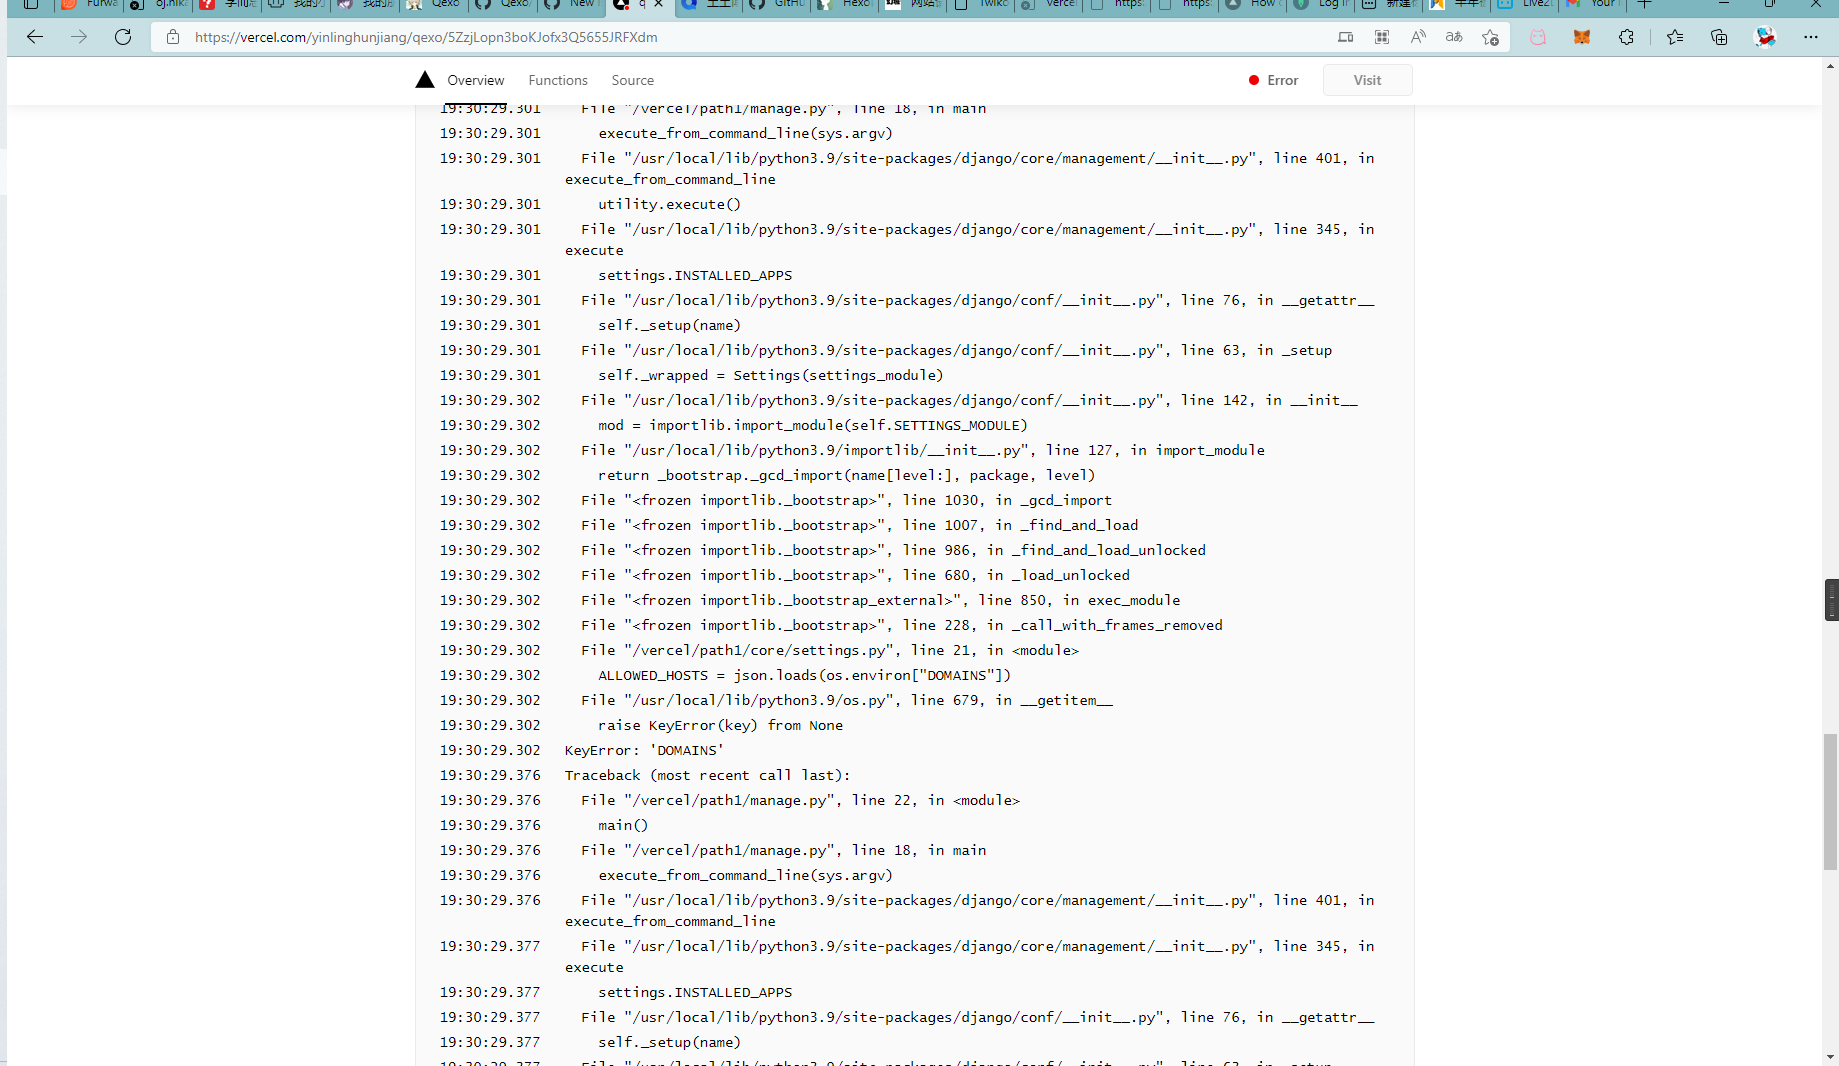Open Collections in the toolbar
The image size is (1839, 1066).
(1718, 37)
